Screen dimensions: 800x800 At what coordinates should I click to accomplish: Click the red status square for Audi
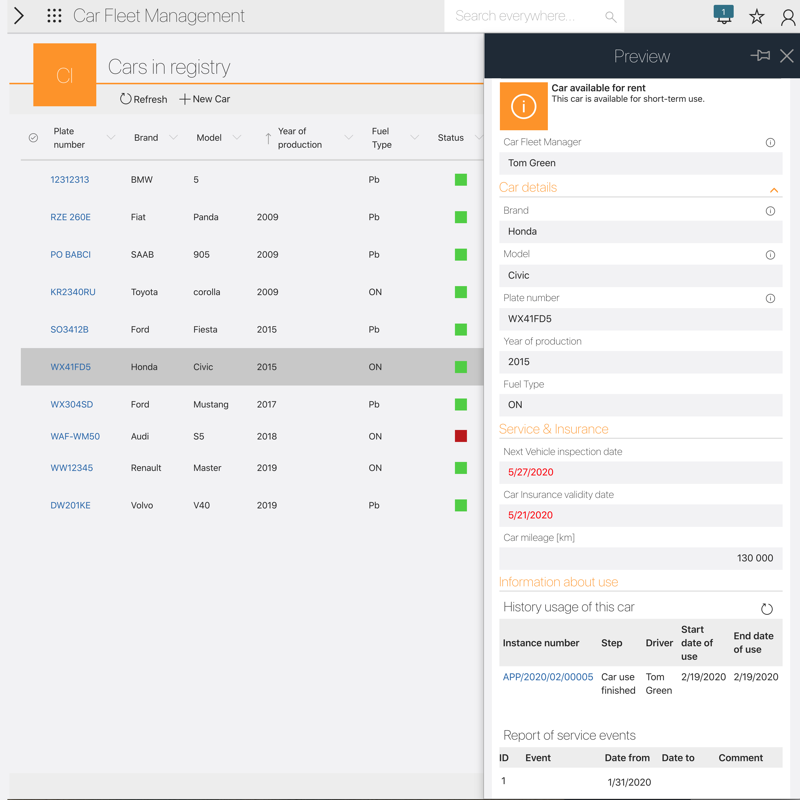click(x=461, y=436)
